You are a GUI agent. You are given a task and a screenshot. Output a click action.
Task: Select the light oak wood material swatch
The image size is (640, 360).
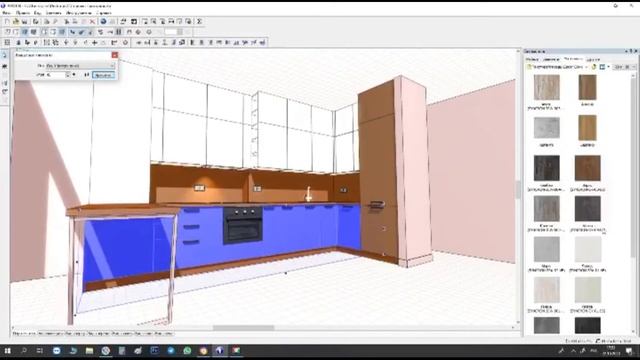pos(547,87)
